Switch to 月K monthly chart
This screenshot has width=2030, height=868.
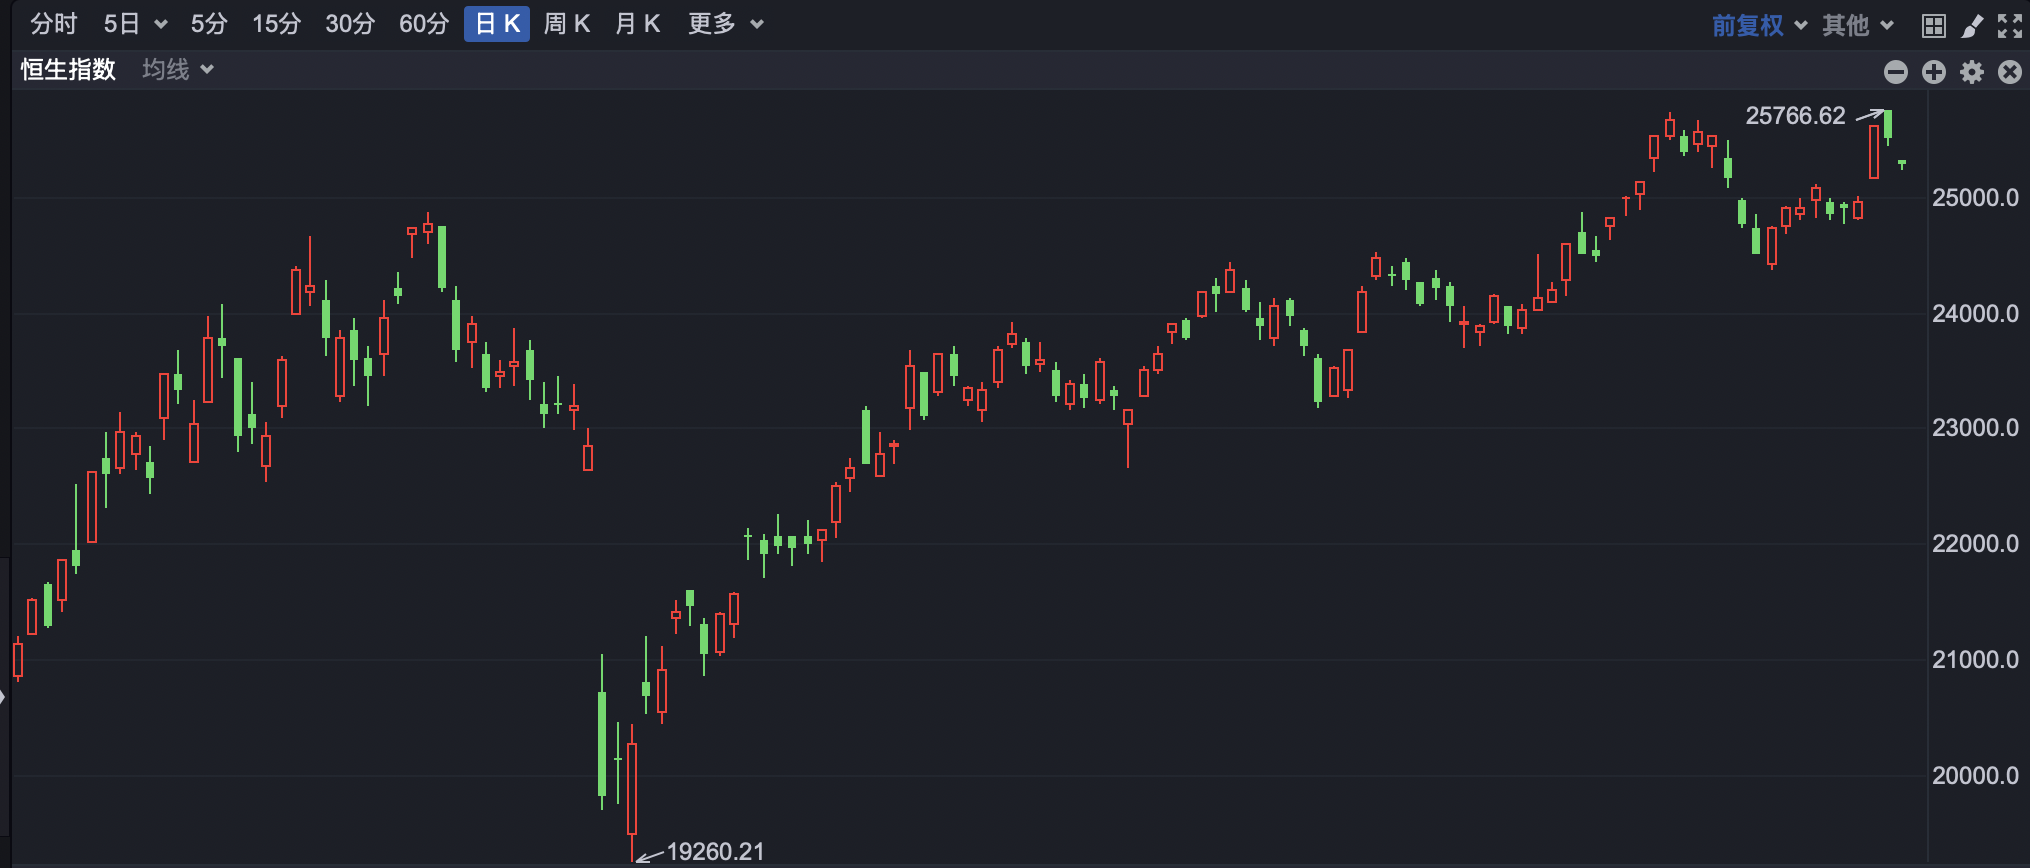(638, 24)
